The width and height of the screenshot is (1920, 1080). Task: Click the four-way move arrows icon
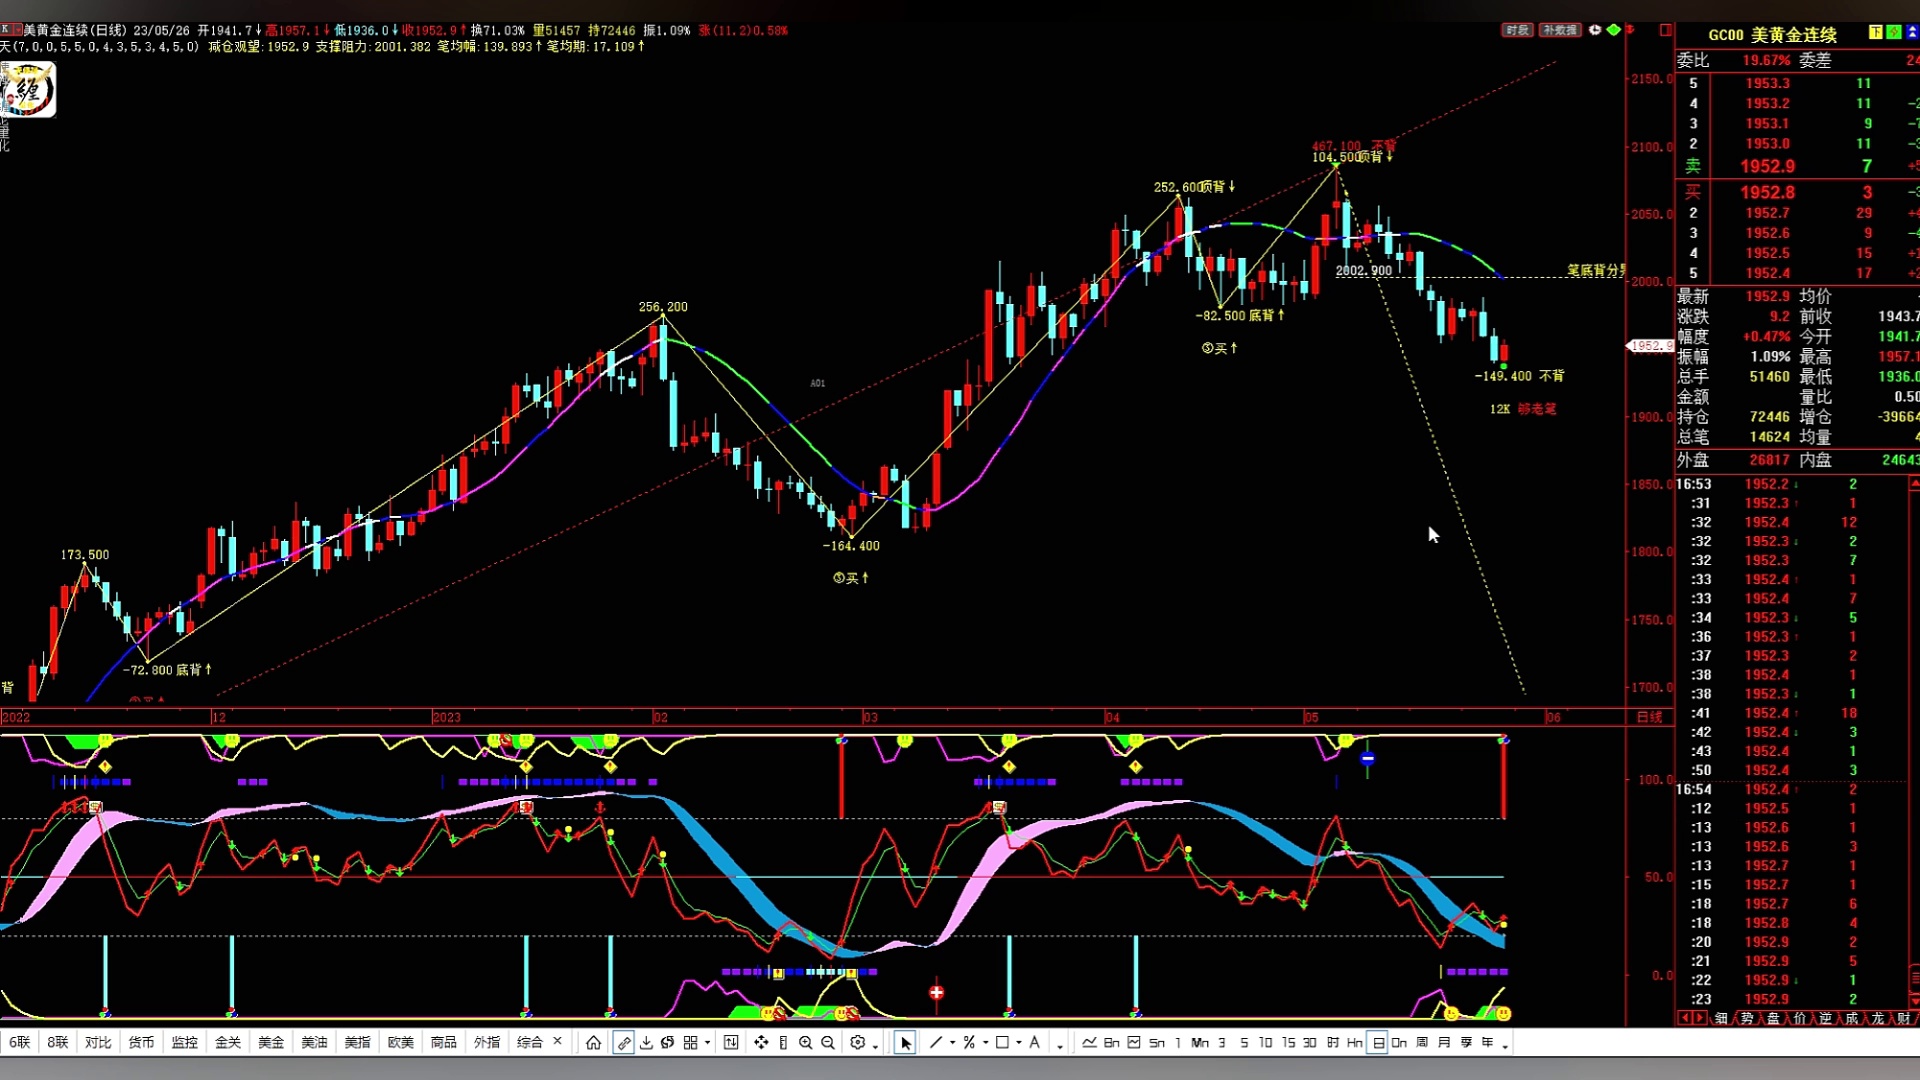click(761, 1043)
